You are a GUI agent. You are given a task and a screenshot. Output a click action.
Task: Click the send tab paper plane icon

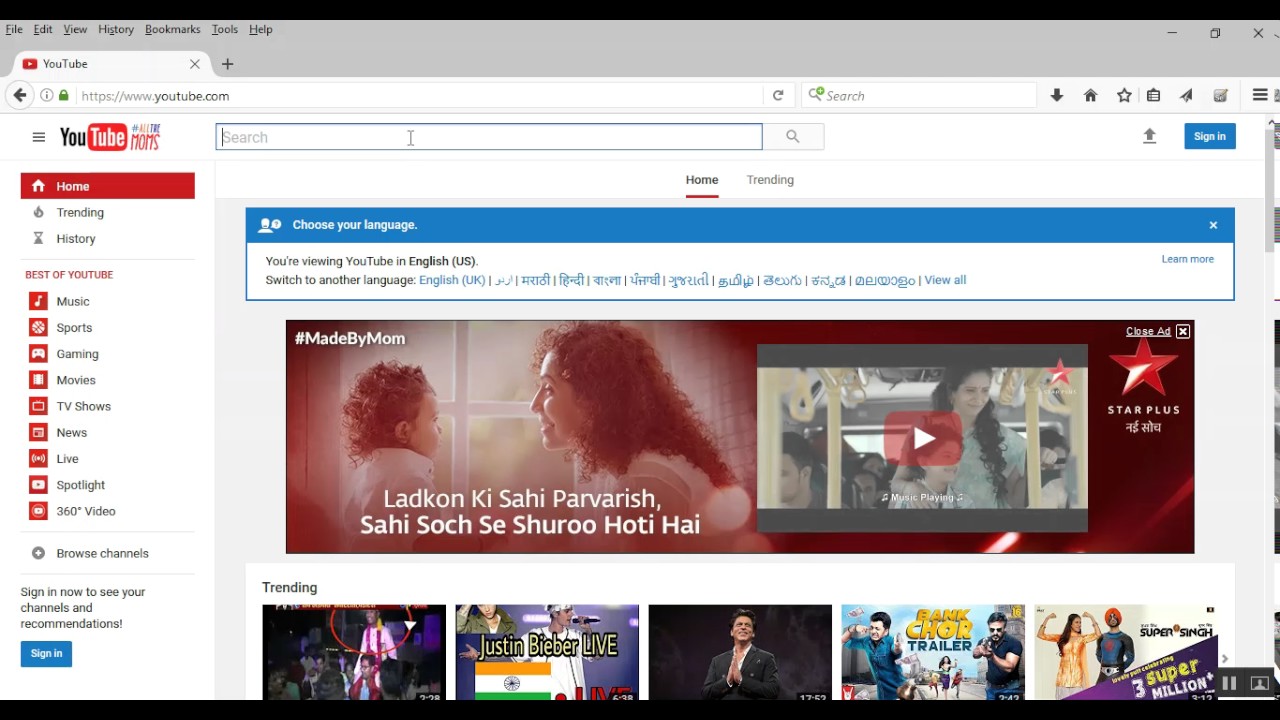point(1186,96)
